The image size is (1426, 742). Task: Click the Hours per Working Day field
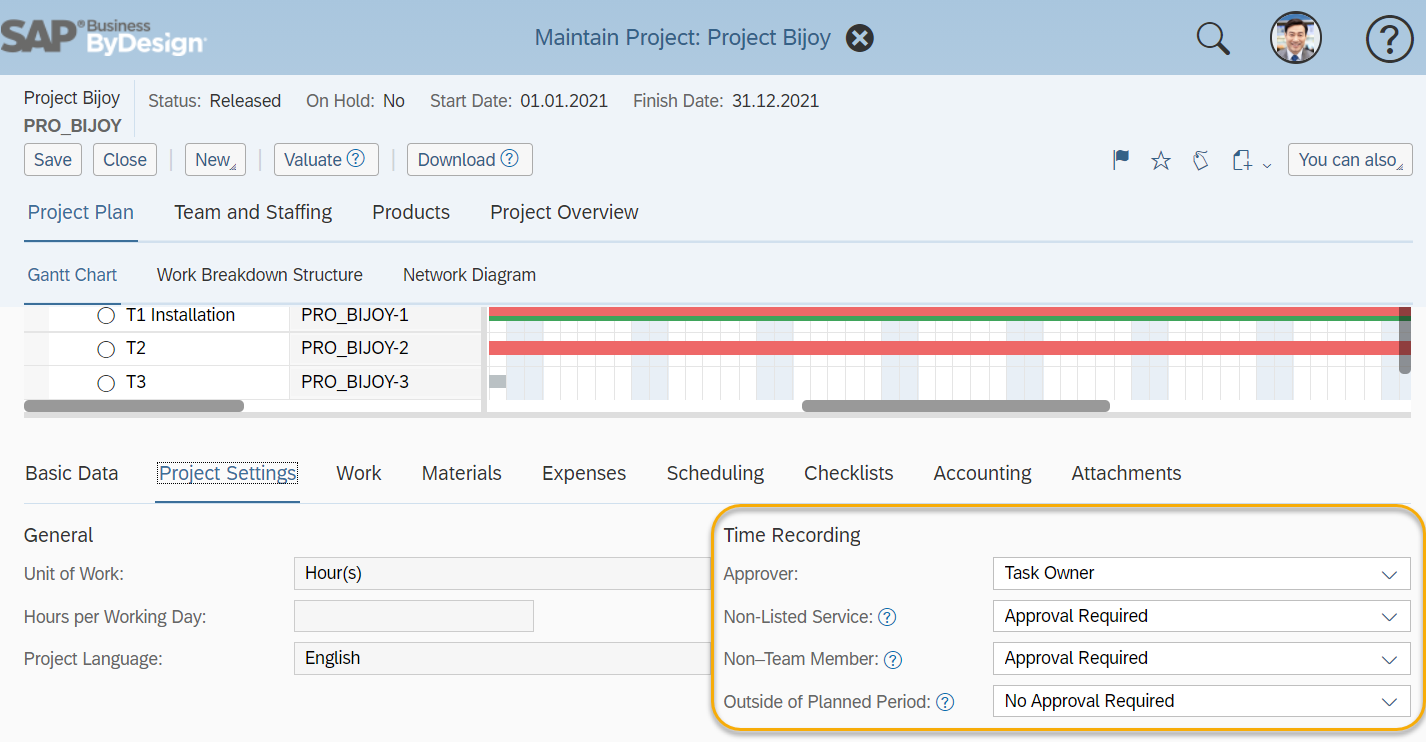coord(414,616)
